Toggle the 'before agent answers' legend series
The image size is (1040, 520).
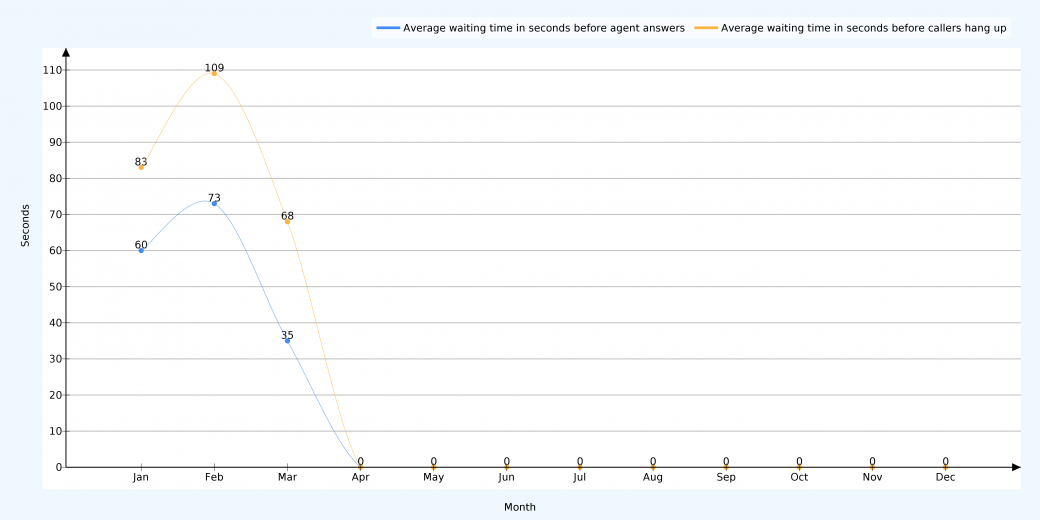coord(543,28)
